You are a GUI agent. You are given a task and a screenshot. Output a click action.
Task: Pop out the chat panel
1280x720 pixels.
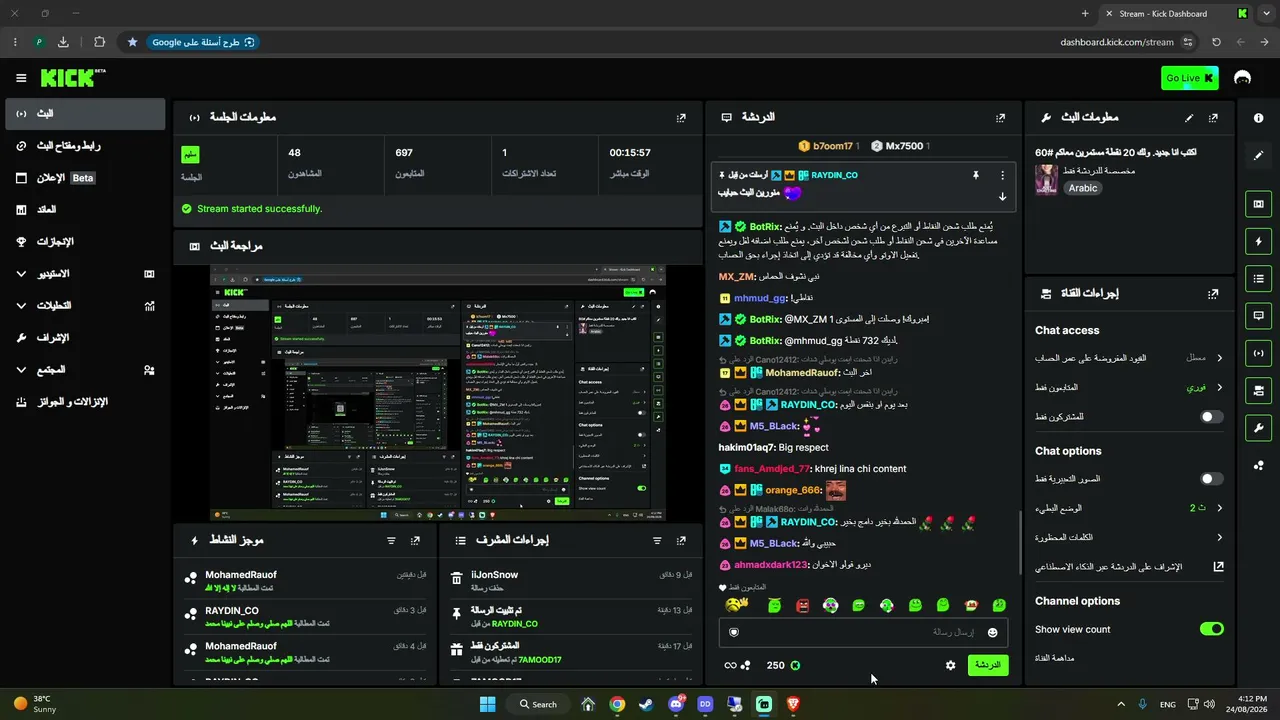click(1000, 118)
